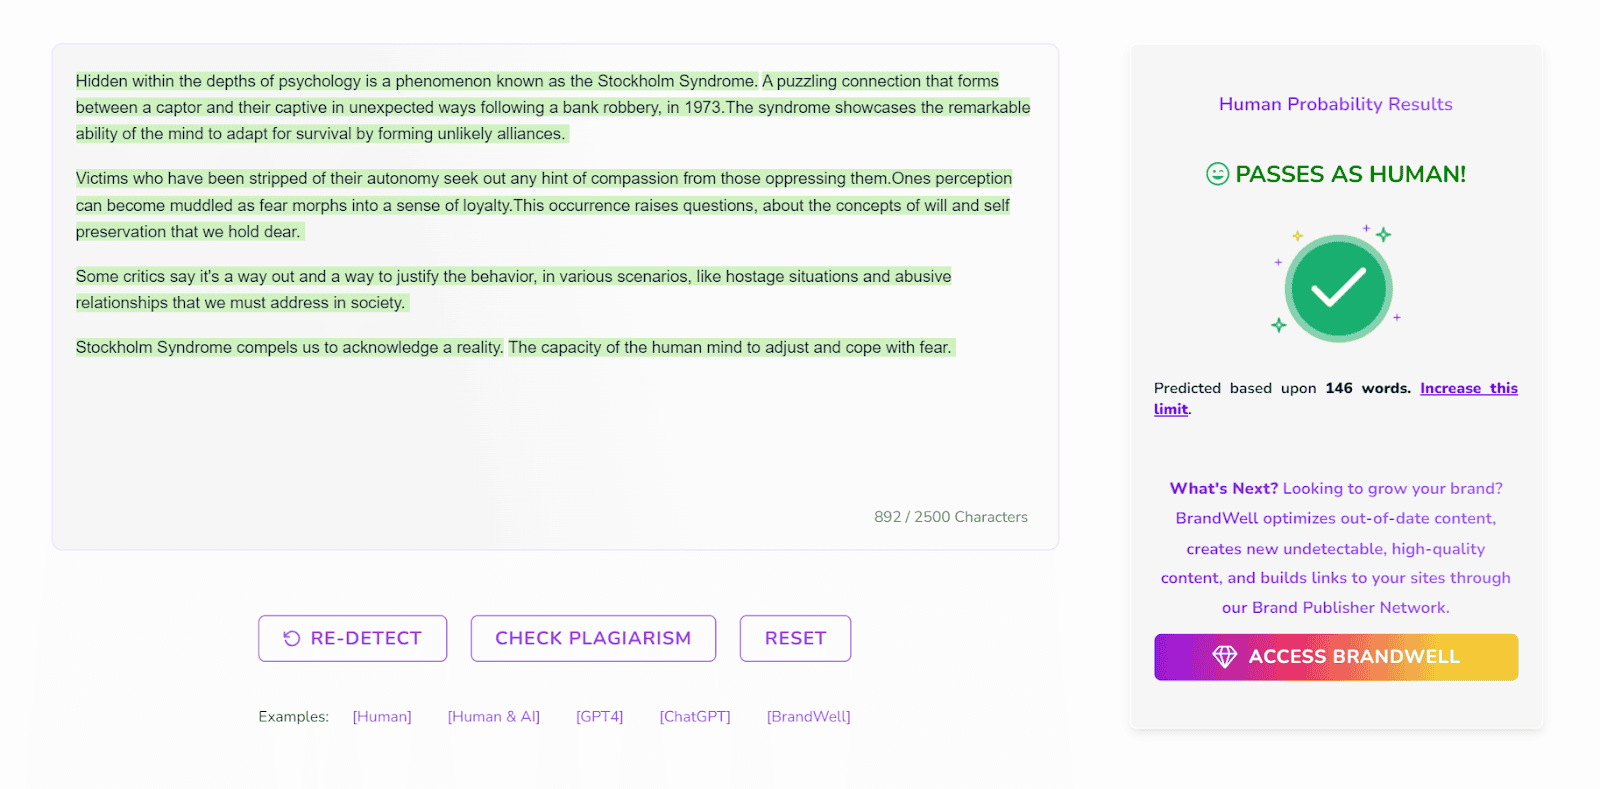Screen dimensions: 1600x789
Task: Load the [Human & AI] example
Action: tap(493, 716)
